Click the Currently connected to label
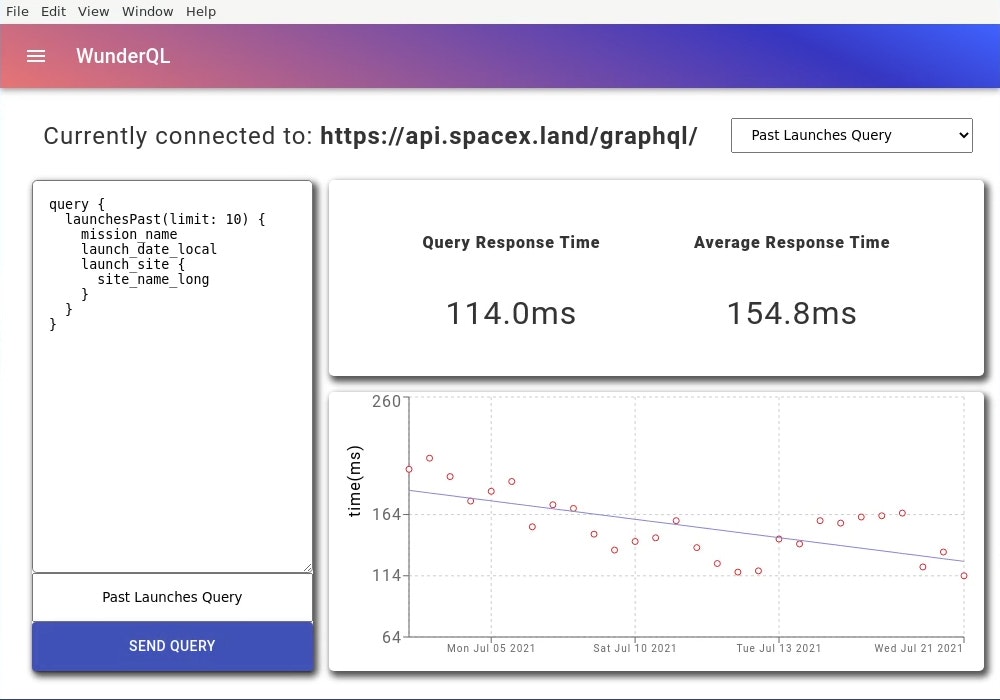 click(178, 136)
